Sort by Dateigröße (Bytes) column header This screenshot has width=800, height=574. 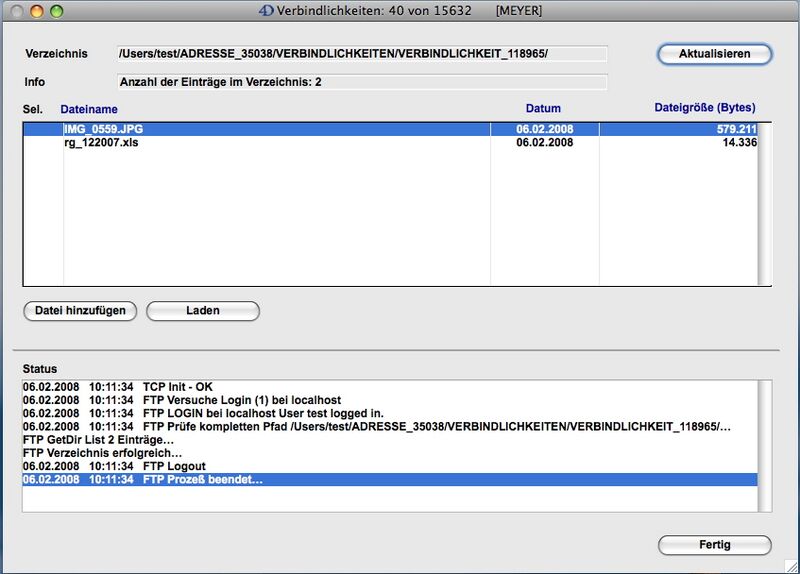coord(704,107)
